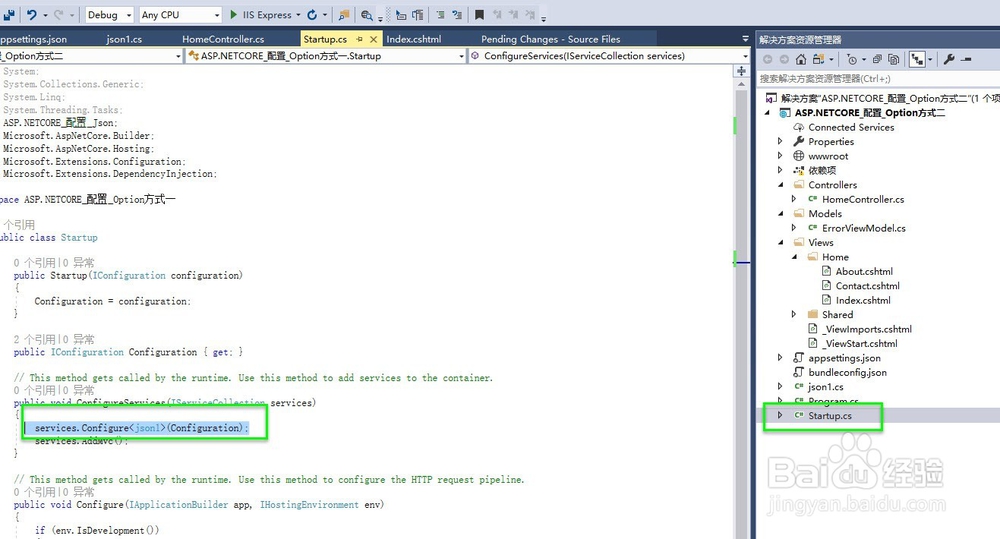This screenshot has height=539, width=1000.
Task: Switch to the json1.cs tab
Action: coord(124,39)
